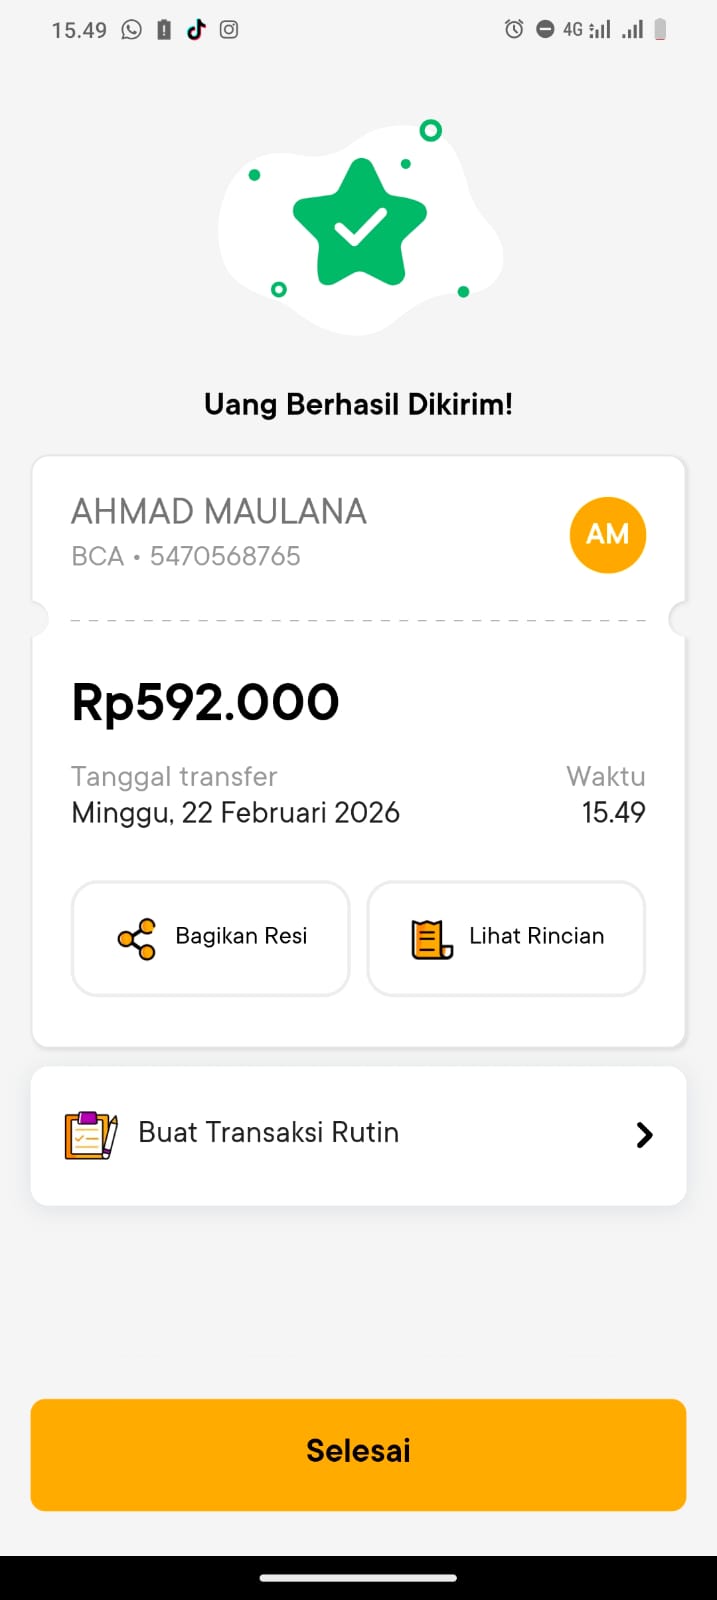The image size is (717, 1600).
Task: Tap the do-not-disturb status icon
Action: click(545, 30)
